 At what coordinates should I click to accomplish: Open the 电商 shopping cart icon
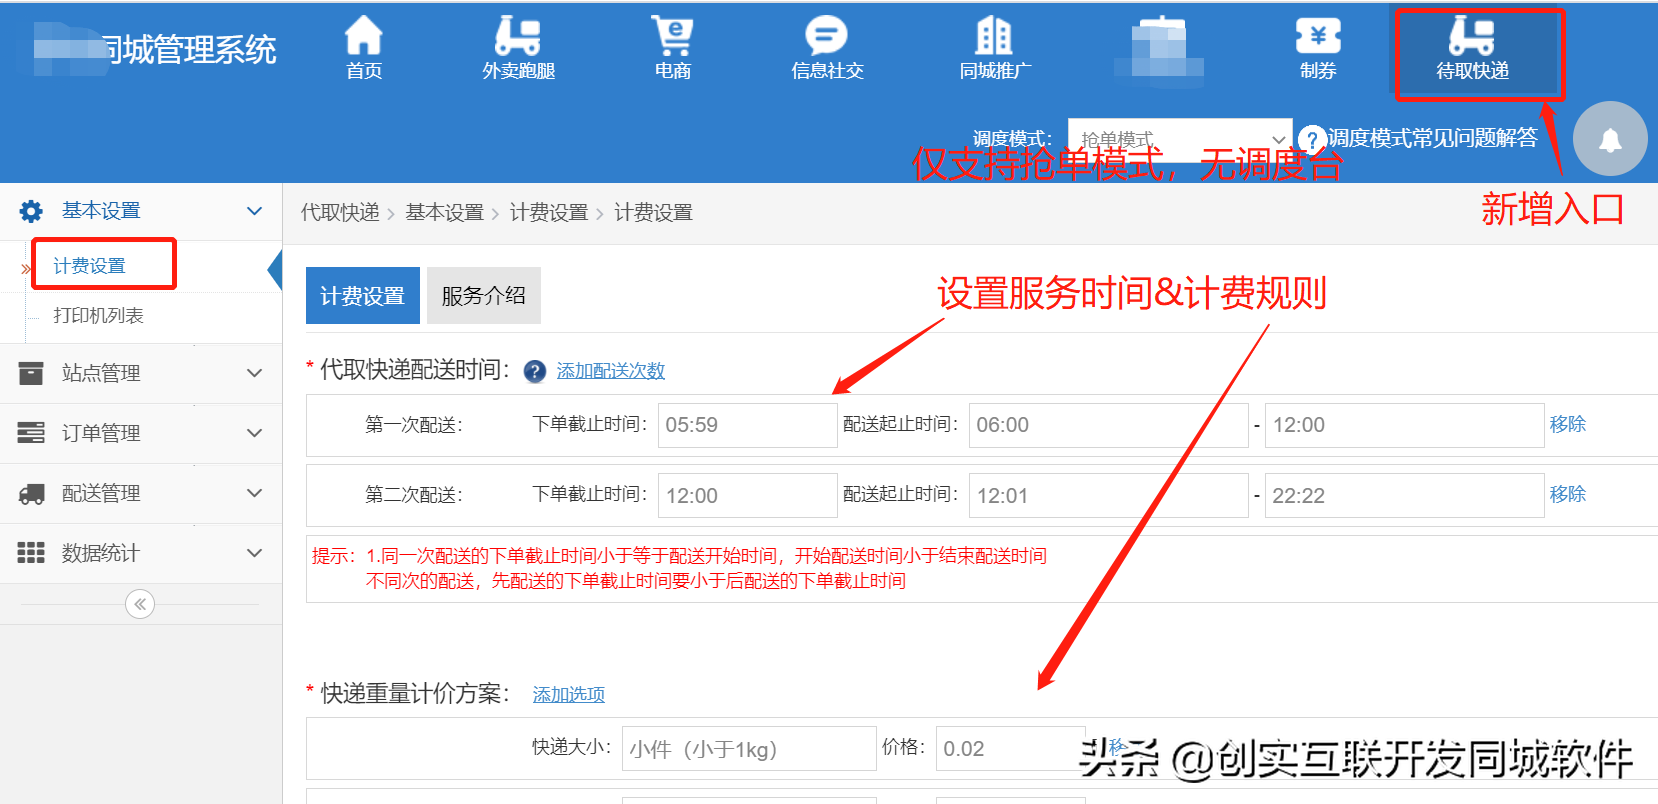click(x=673, y=37)
